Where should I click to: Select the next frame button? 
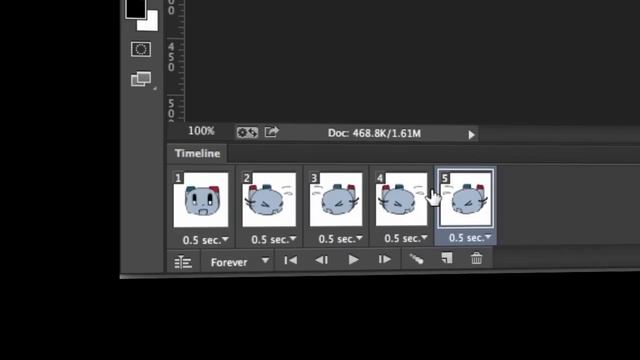[384, 259]
